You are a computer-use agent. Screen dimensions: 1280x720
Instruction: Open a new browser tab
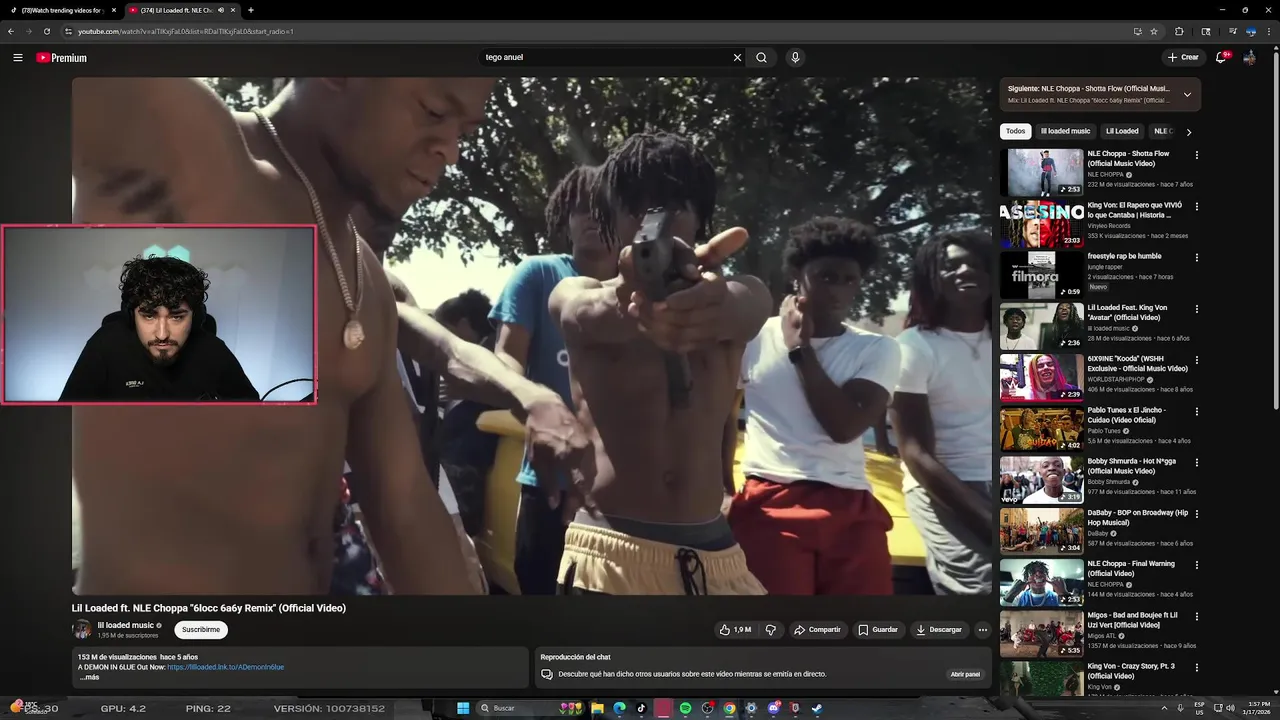coord(250,10)
